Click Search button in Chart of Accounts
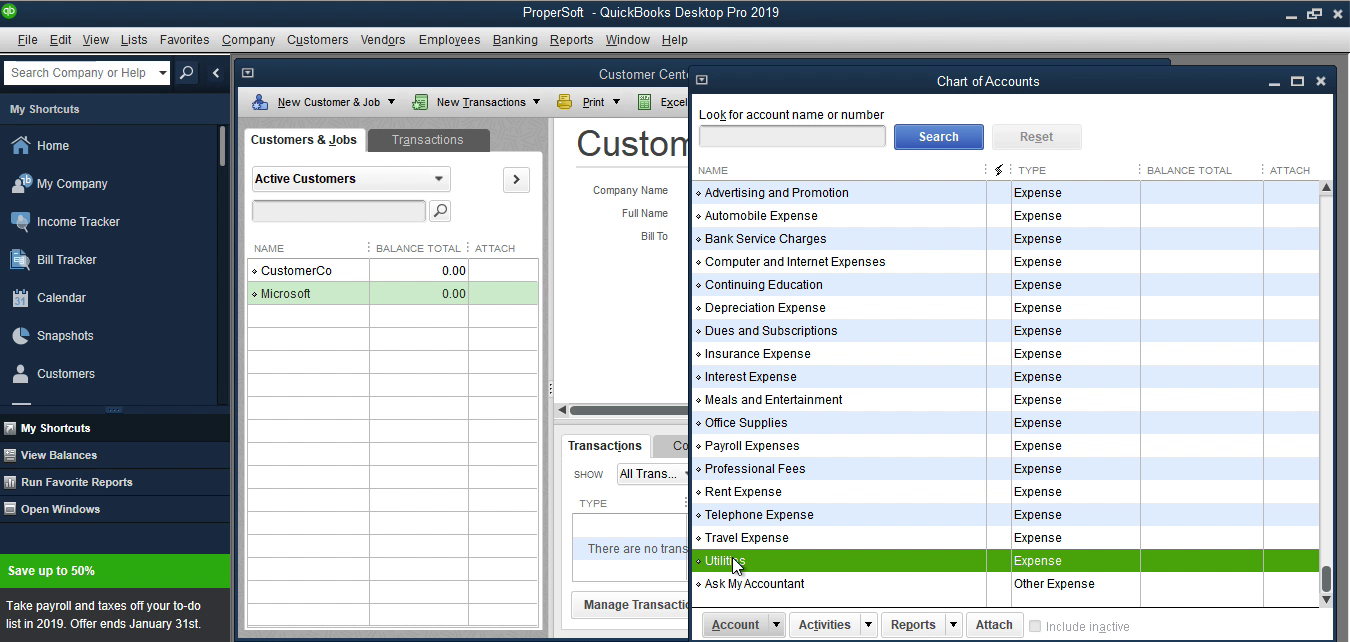Viewport: 1350px width, 642px height. point(939,137)
